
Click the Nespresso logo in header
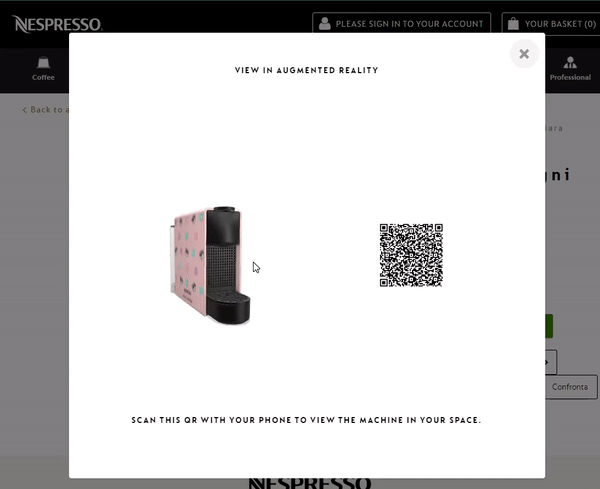(56, 23)
